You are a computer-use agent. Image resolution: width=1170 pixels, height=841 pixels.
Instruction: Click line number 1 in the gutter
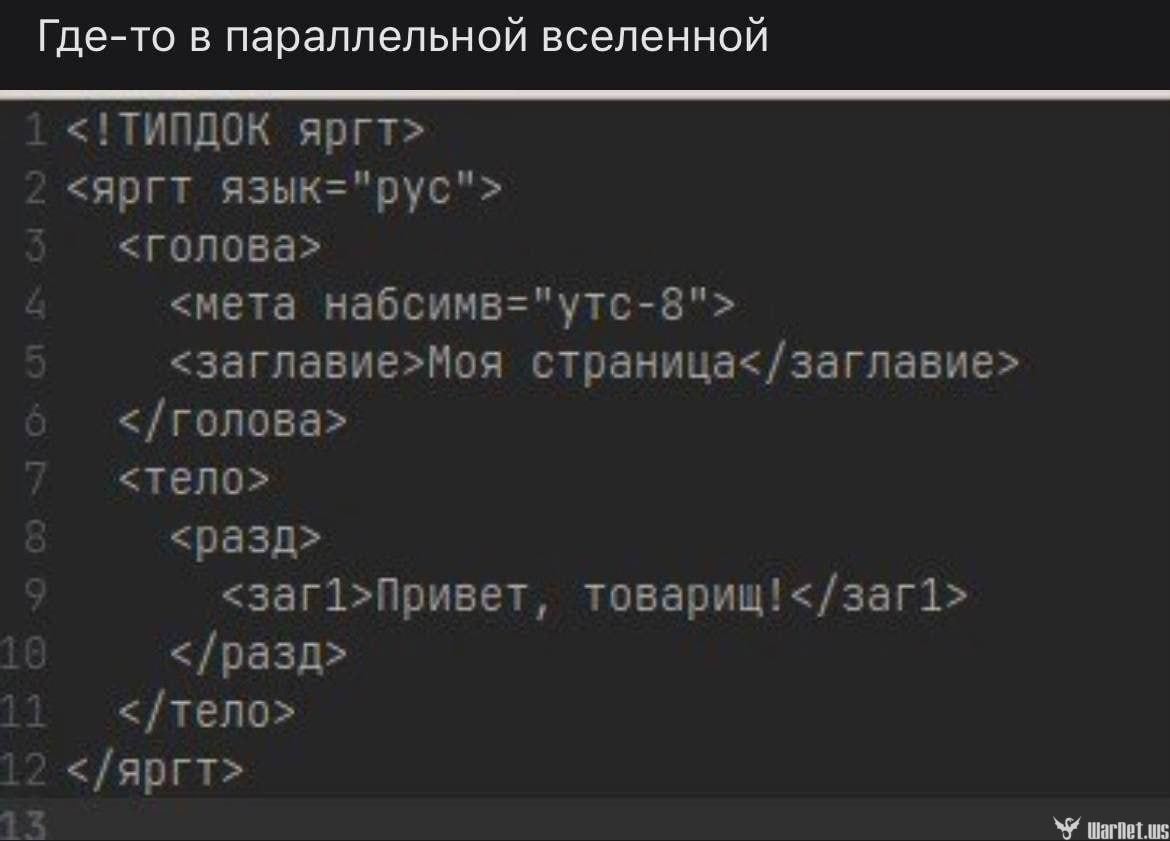coord(35,131)
